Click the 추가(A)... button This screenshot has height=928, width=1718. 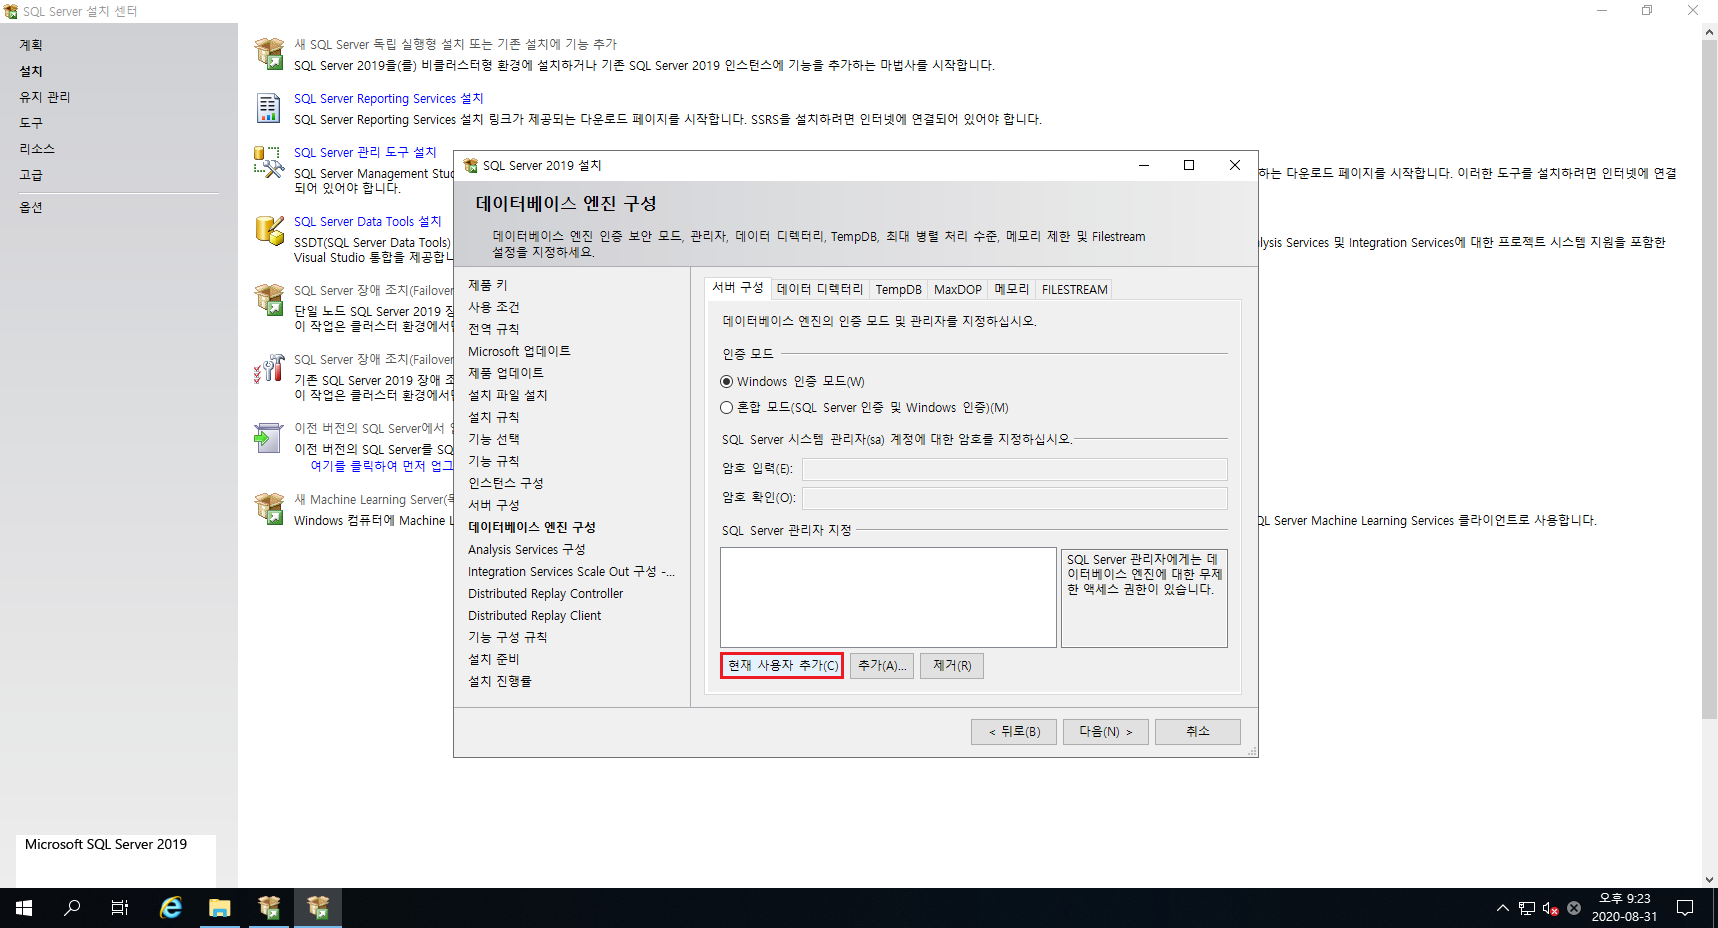[x=882, y=665]
